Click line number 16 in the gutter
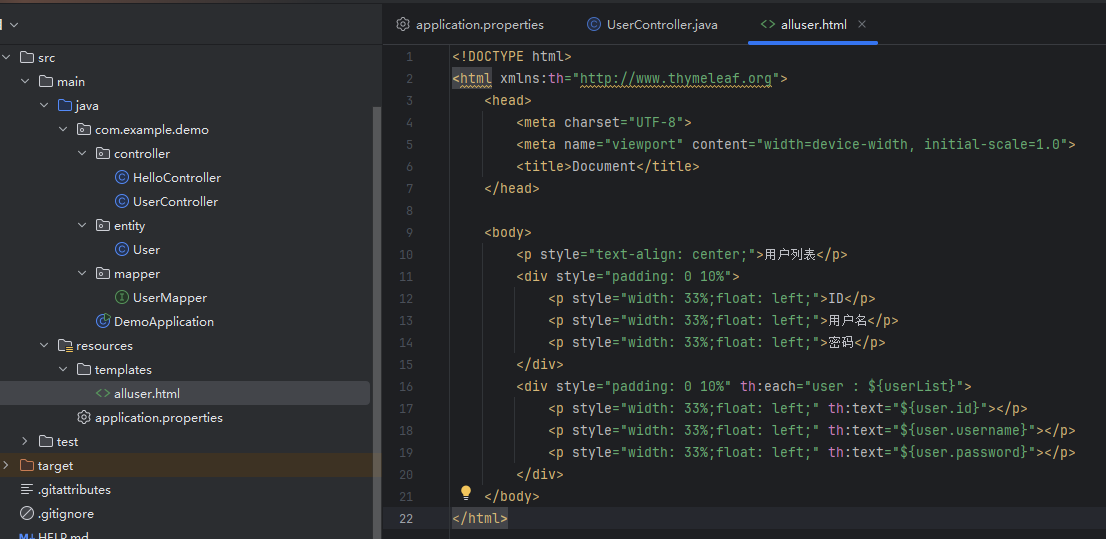 pos(405,386)
